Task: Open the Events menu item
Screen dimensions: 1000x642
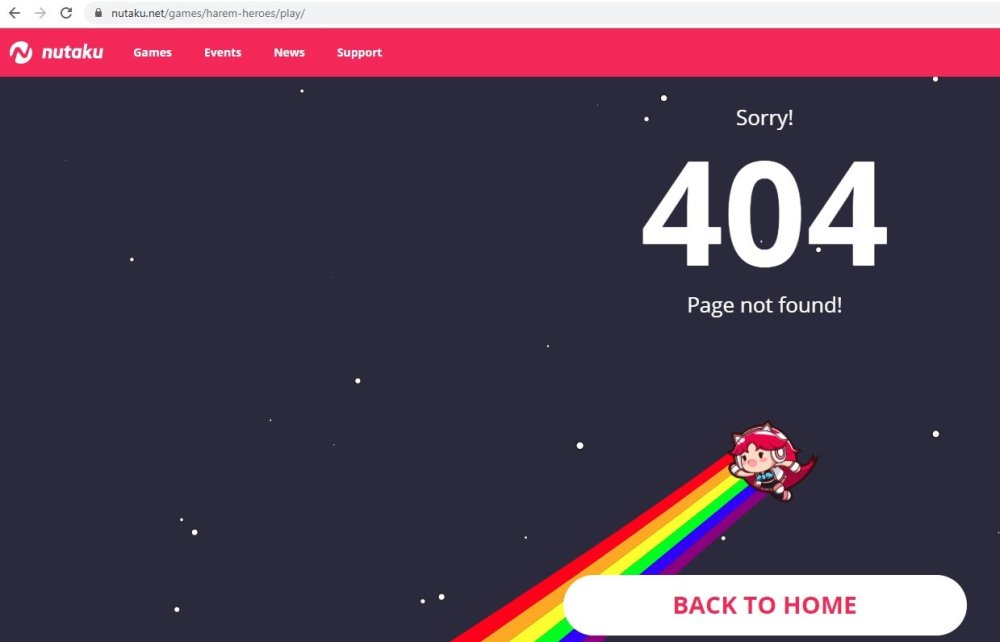Action: point(223,52)
